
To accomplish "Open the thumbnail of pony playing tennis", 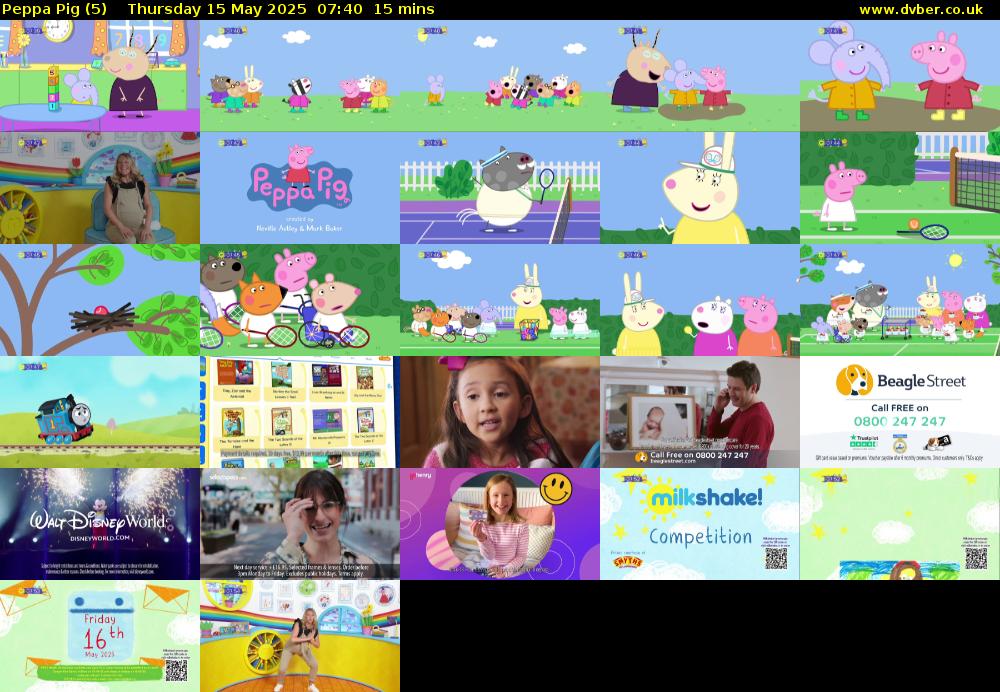I will [500, 188].
